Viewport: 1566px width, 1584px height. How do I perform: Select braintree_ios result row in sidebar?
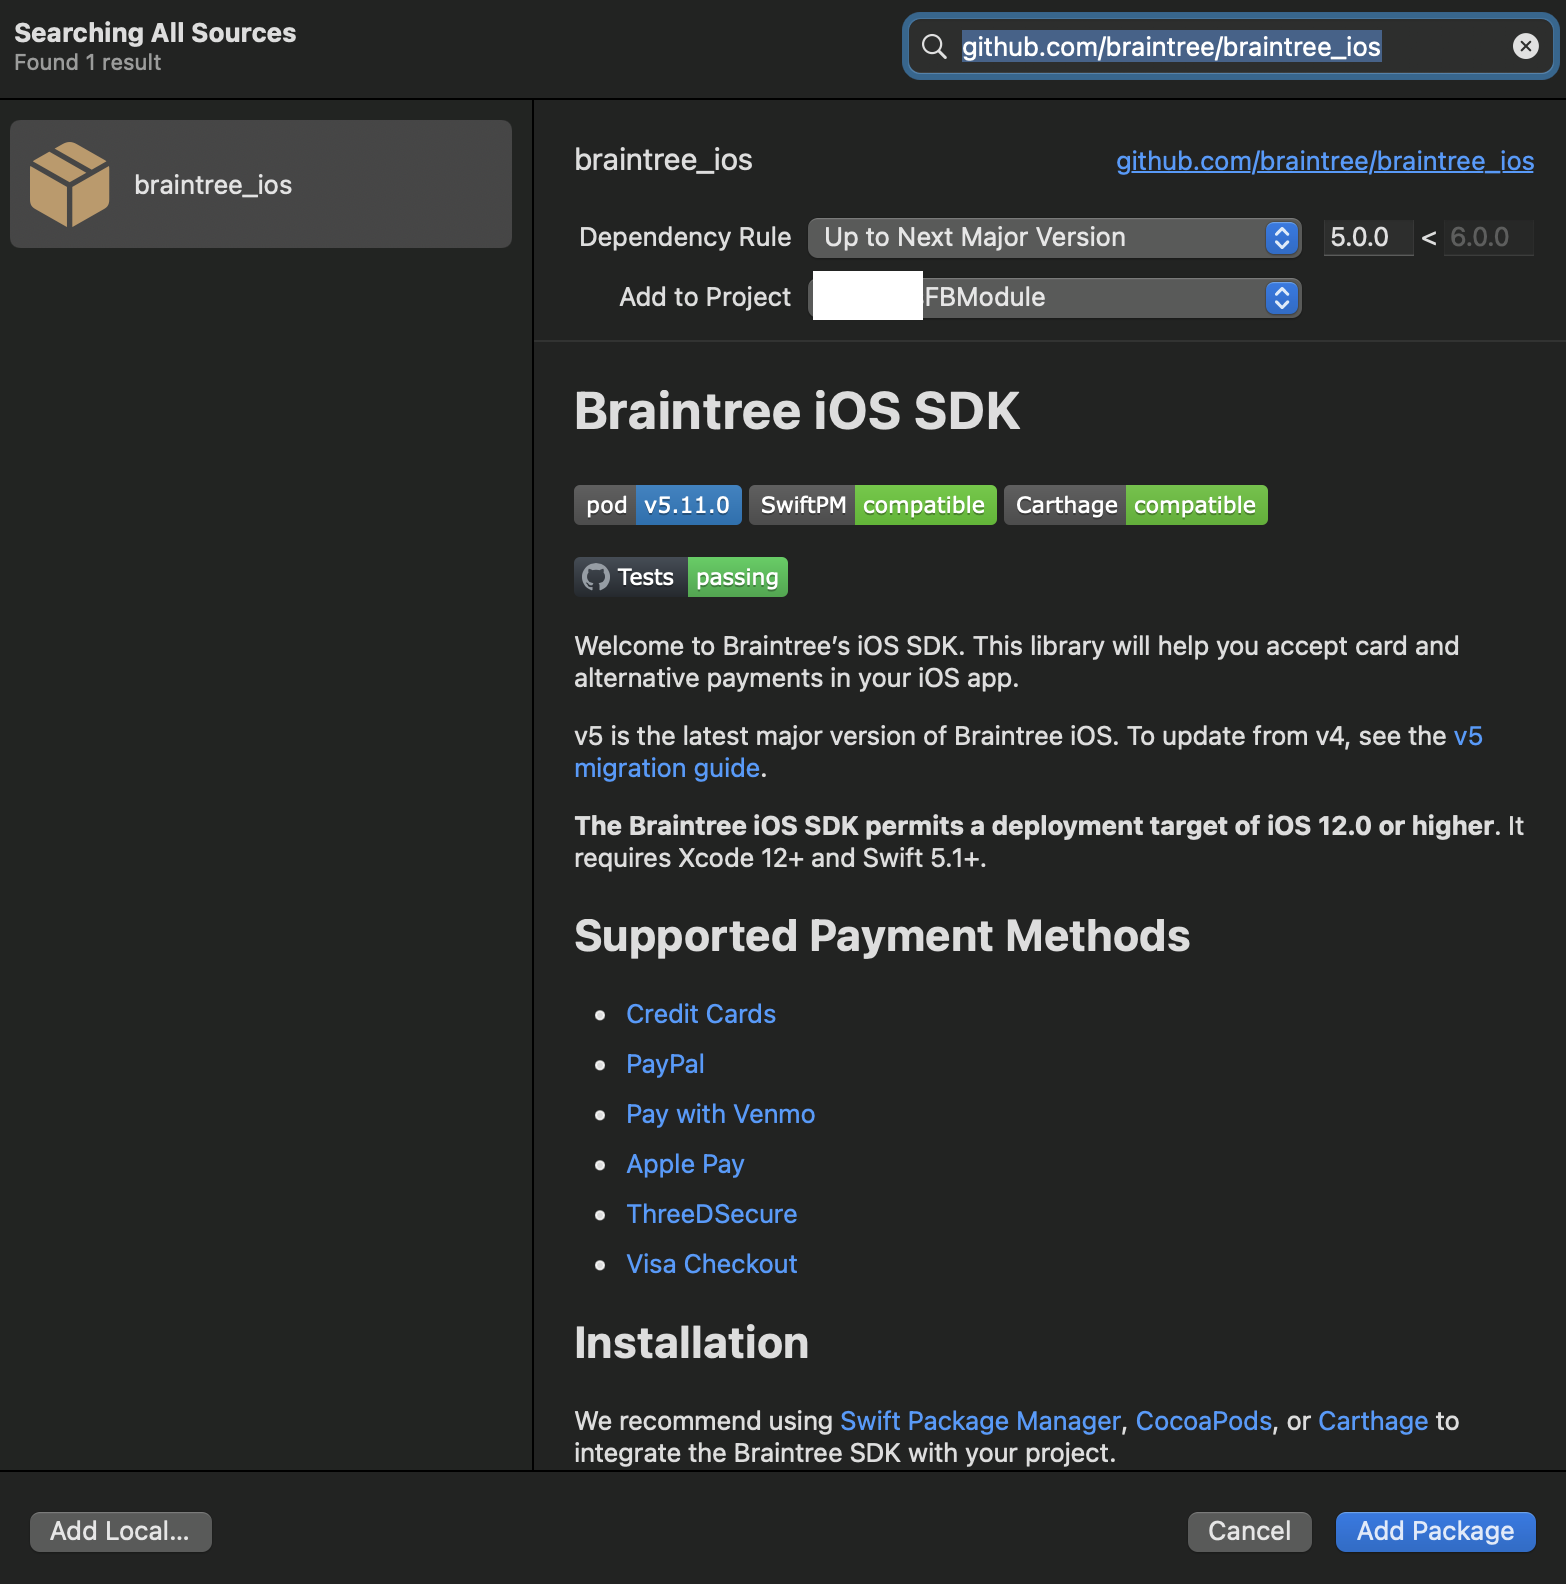pos(261,184)
